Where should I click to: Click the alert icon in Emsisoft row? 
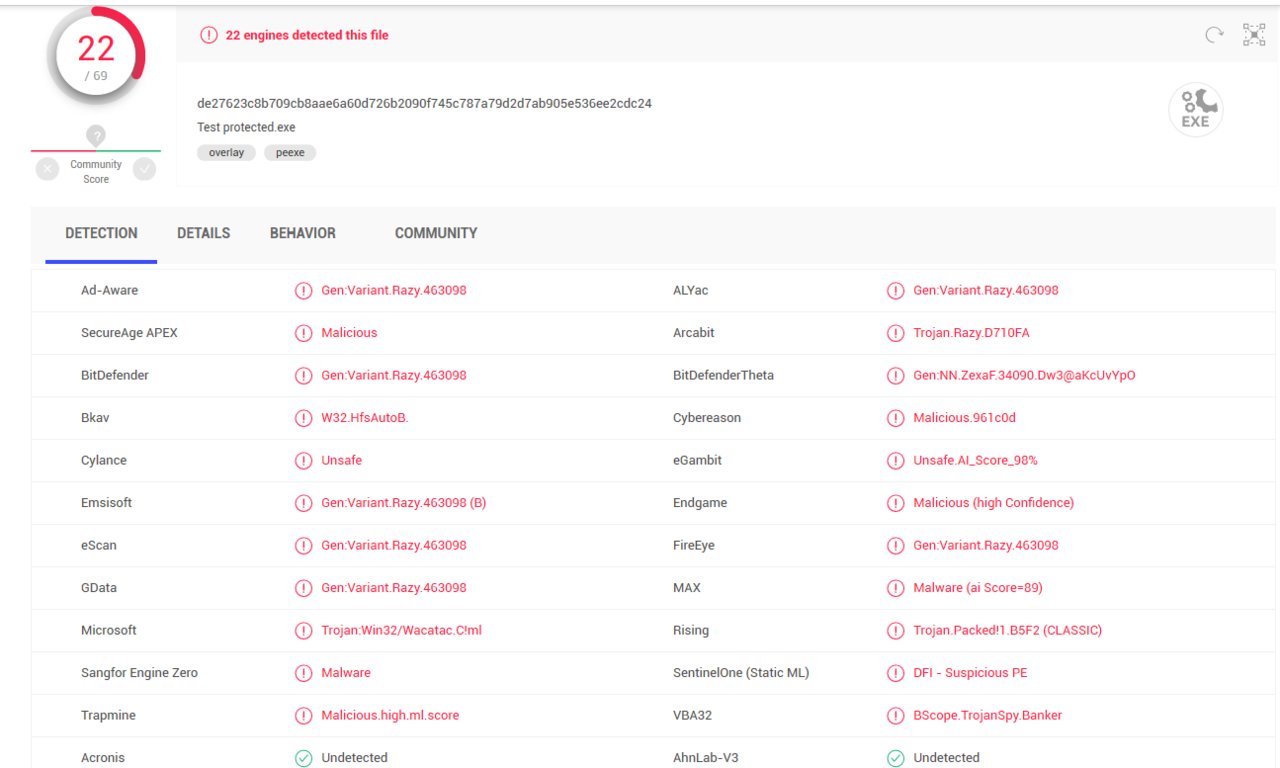click(303, 503)
